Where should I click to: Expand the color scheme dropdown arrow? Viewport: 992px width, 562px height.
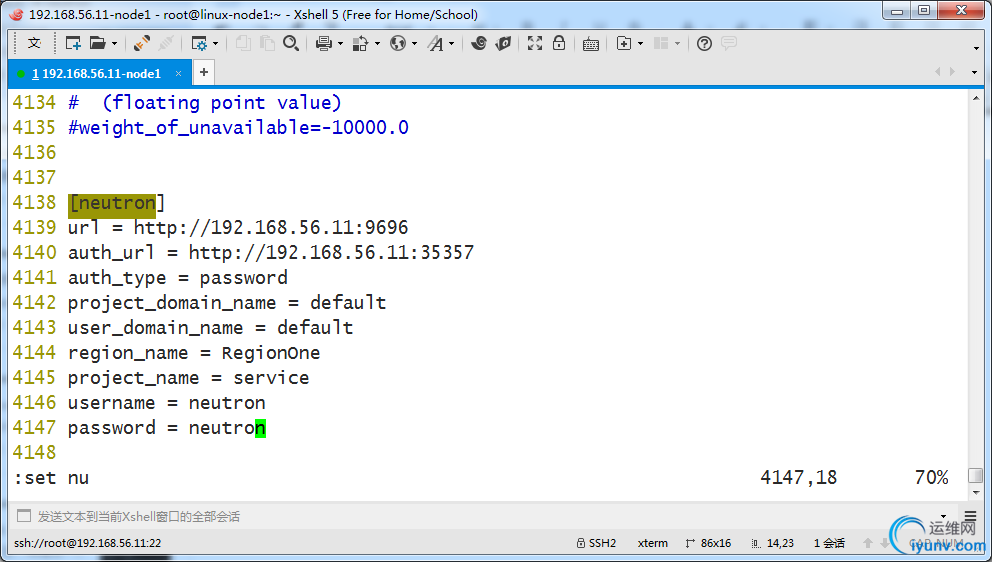(x=378, y=44)
